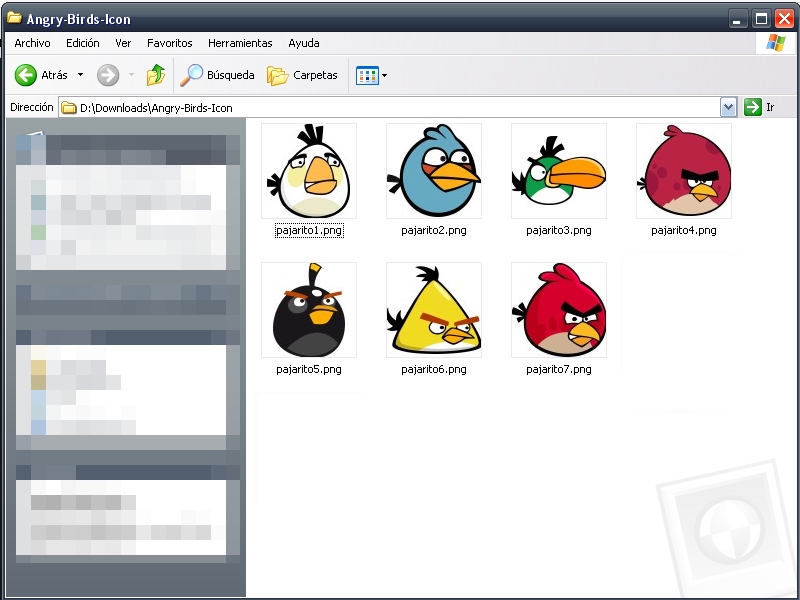Open the Favoritos menu
Screen dimensions: 800x600
click(x=169, y=43)
